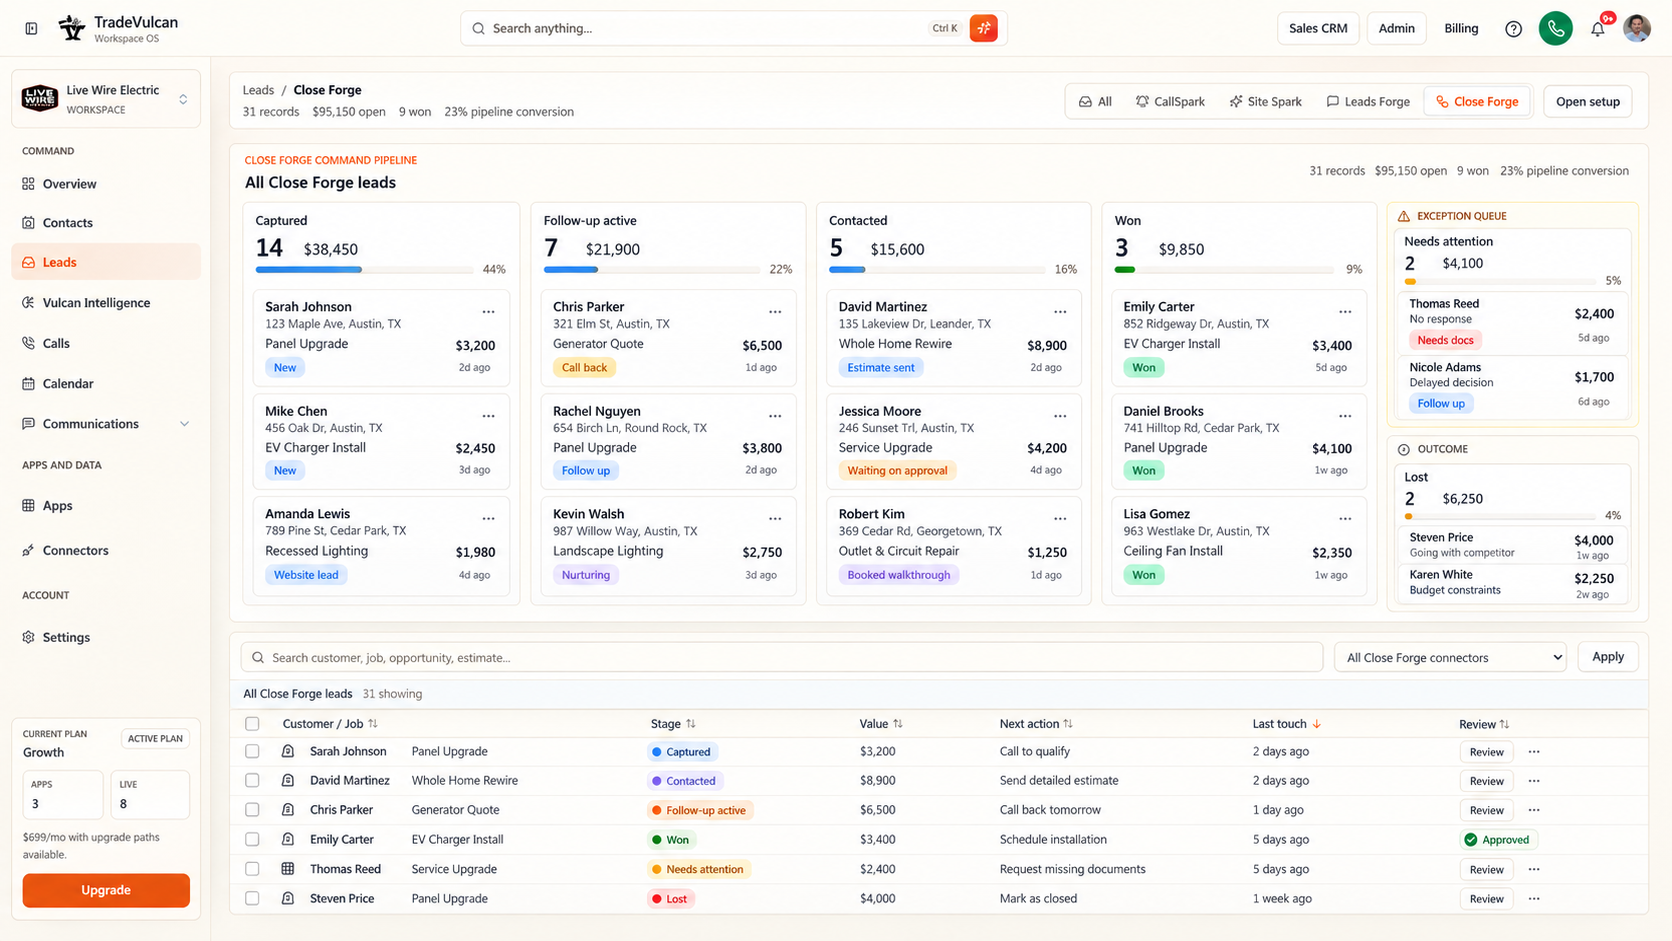Switch to the CallSpark tab
Screen dimensions: 1672x941
click(1170, 102)
